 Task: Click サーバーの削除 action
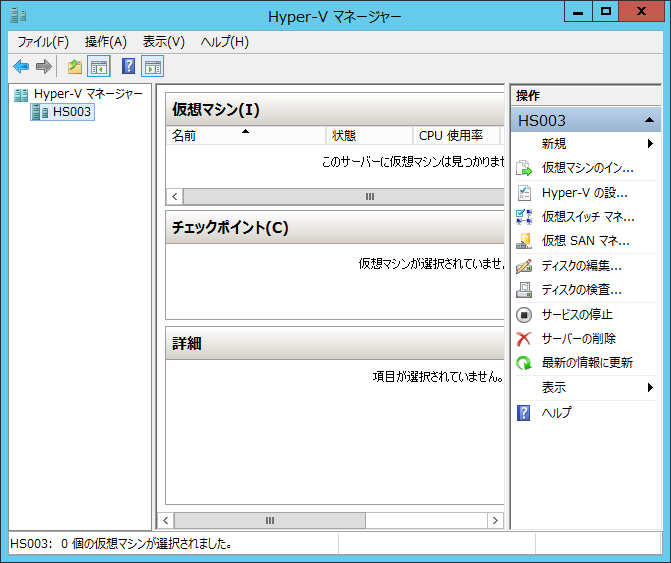coord(579,339)
